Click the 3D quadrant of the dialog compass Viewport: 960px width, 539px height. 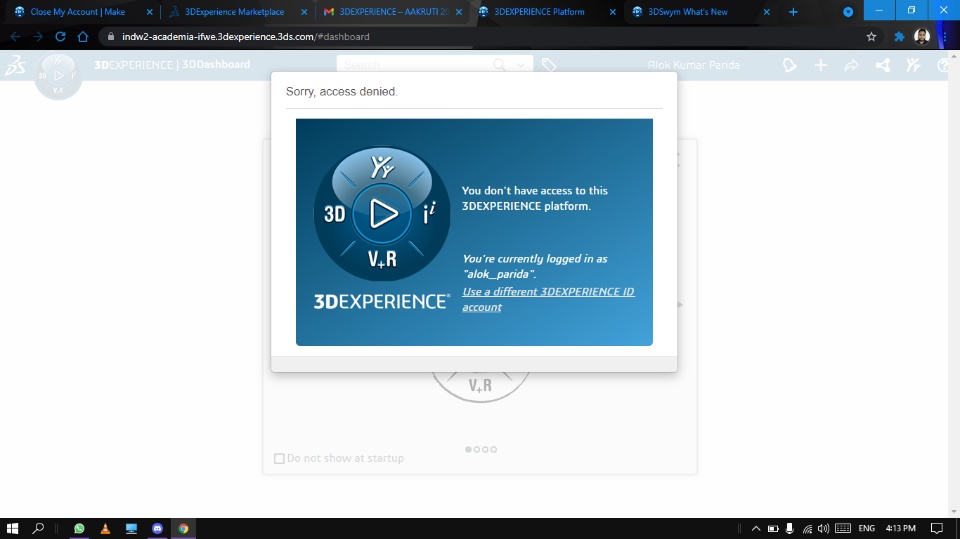coord(334,214)
